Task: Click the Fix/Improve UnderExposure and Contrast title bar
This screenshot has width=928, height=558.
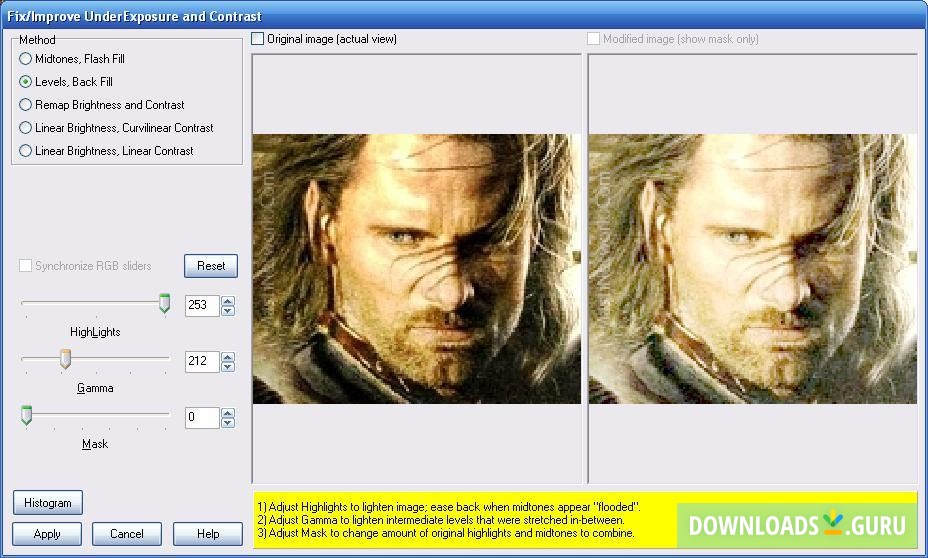Action: click(x=464, y=15)
